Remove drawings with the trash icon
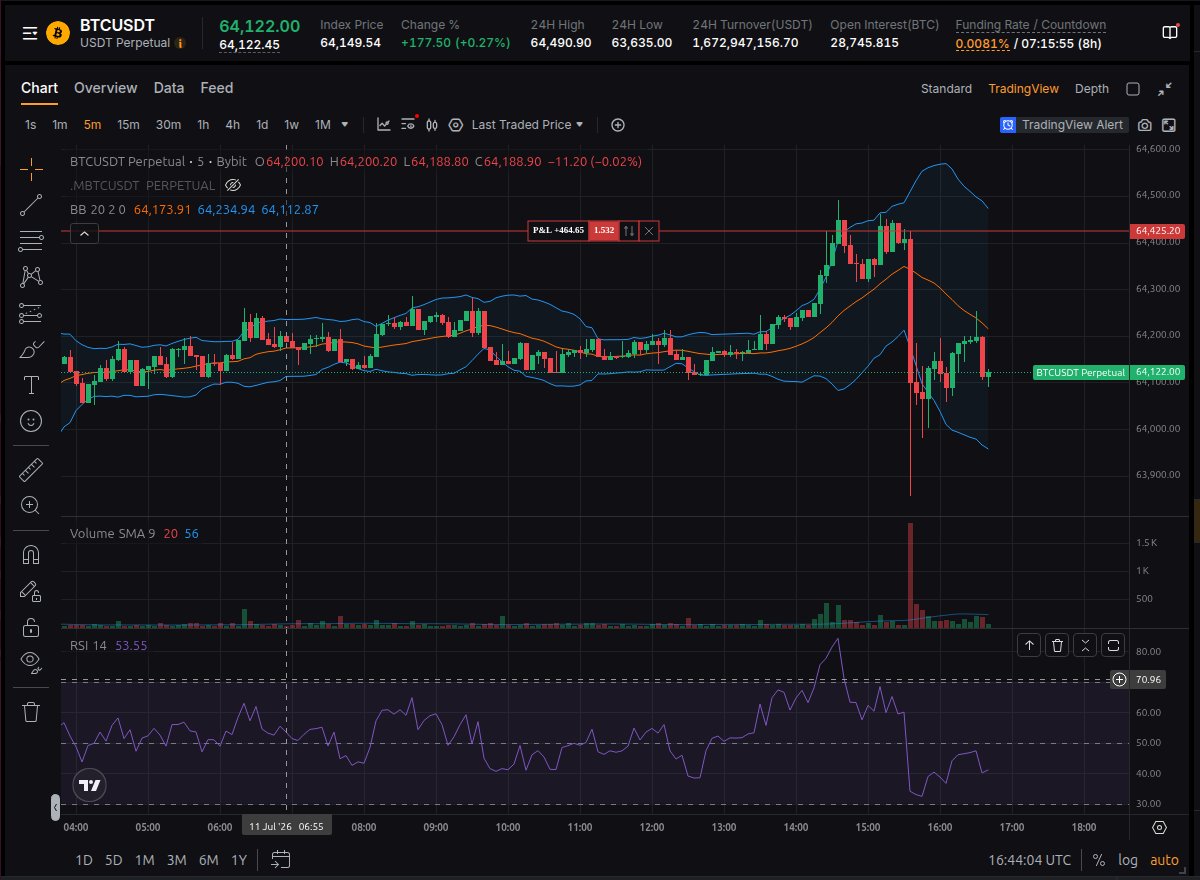The image size is (1200, 880). tap(31, 711)
